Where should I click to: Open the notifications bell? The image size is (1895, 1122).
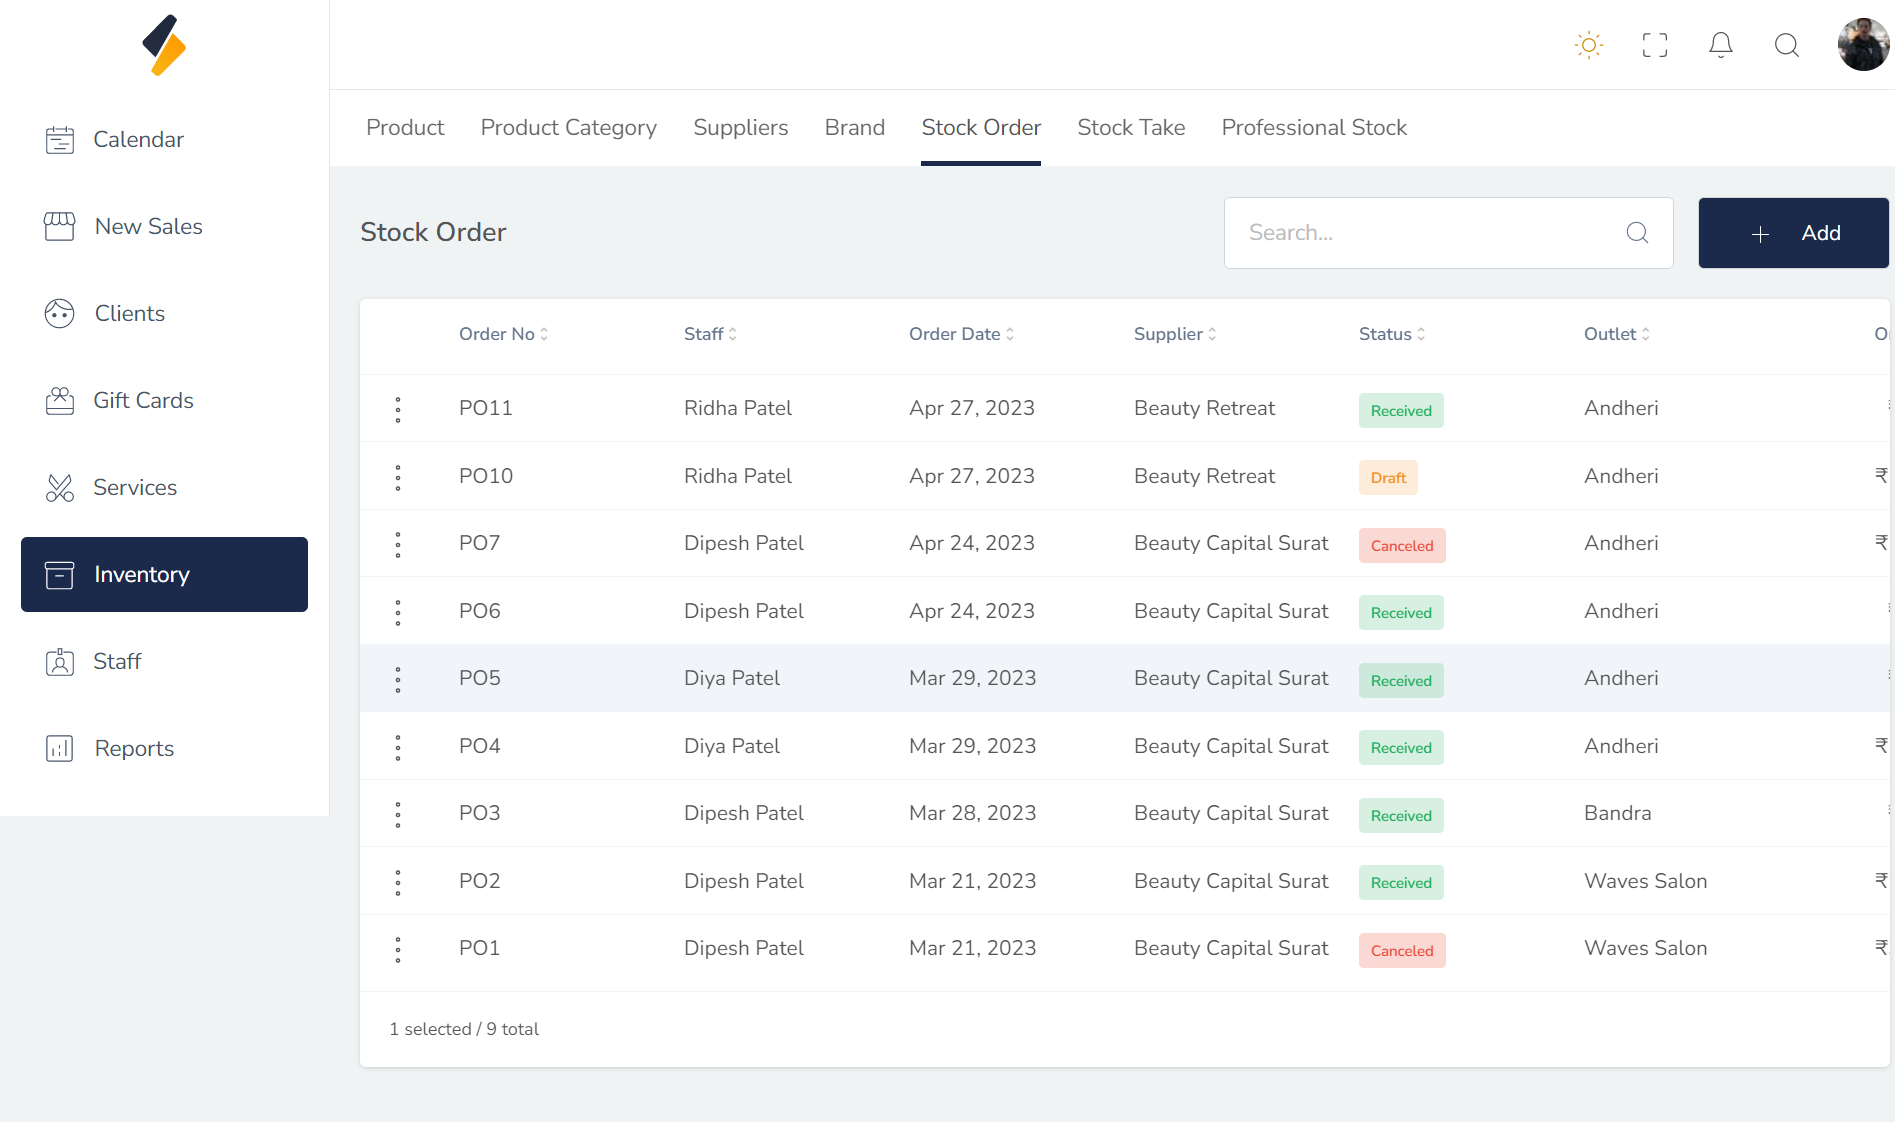coord(1720,45)
